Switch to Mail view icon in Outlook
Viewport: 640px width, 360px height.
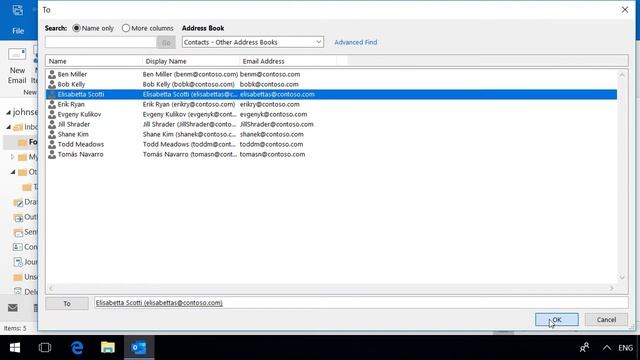point(13,308)
